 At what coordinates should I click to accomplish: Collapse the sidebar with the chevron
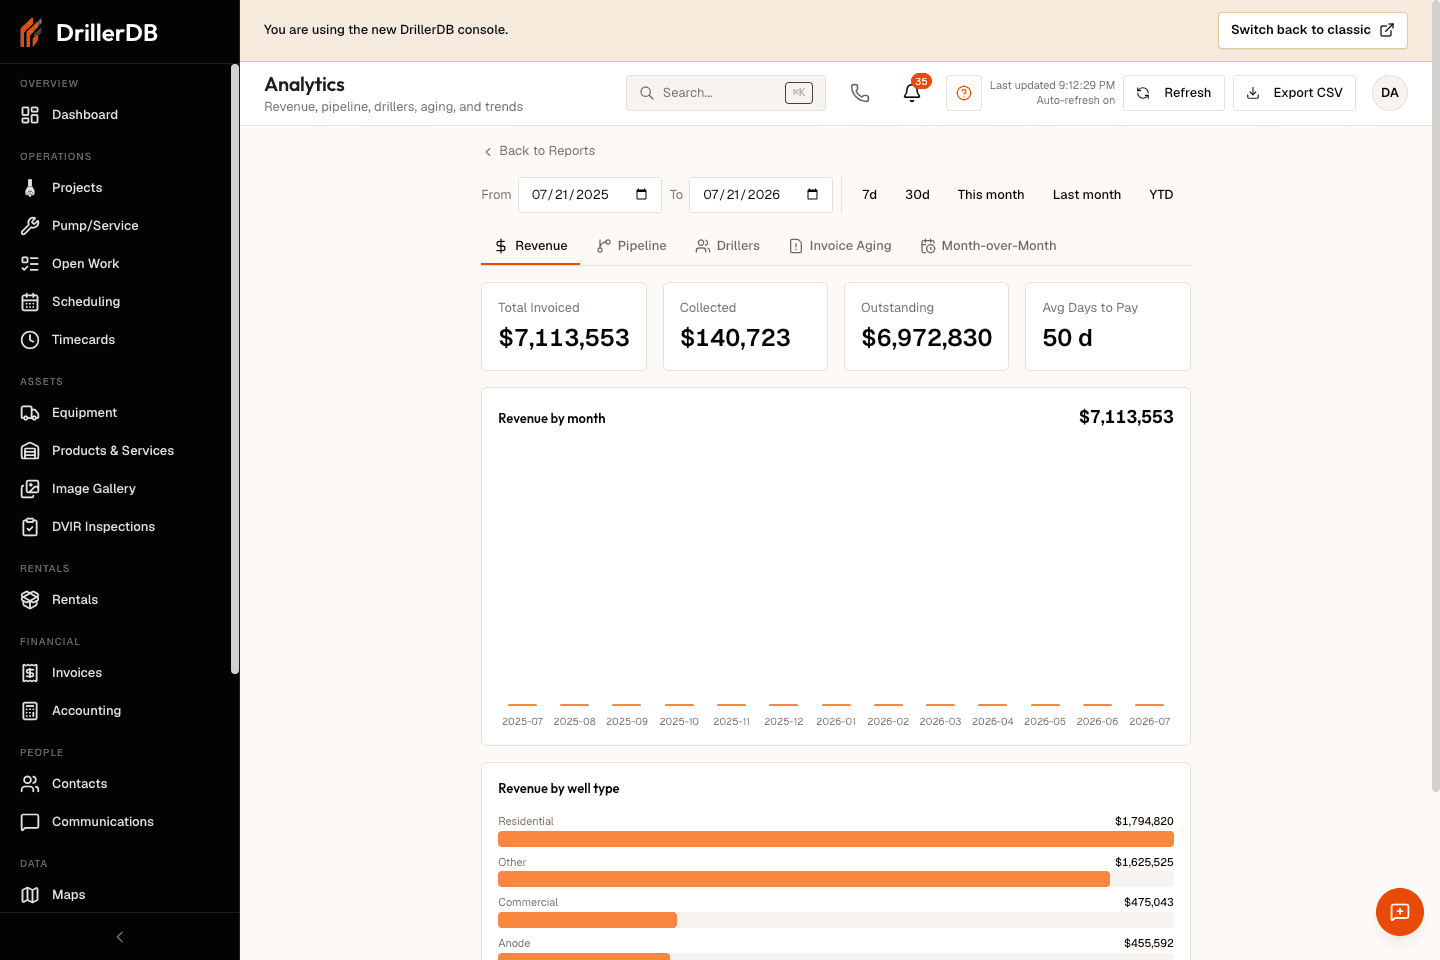[x=120, y=937]
